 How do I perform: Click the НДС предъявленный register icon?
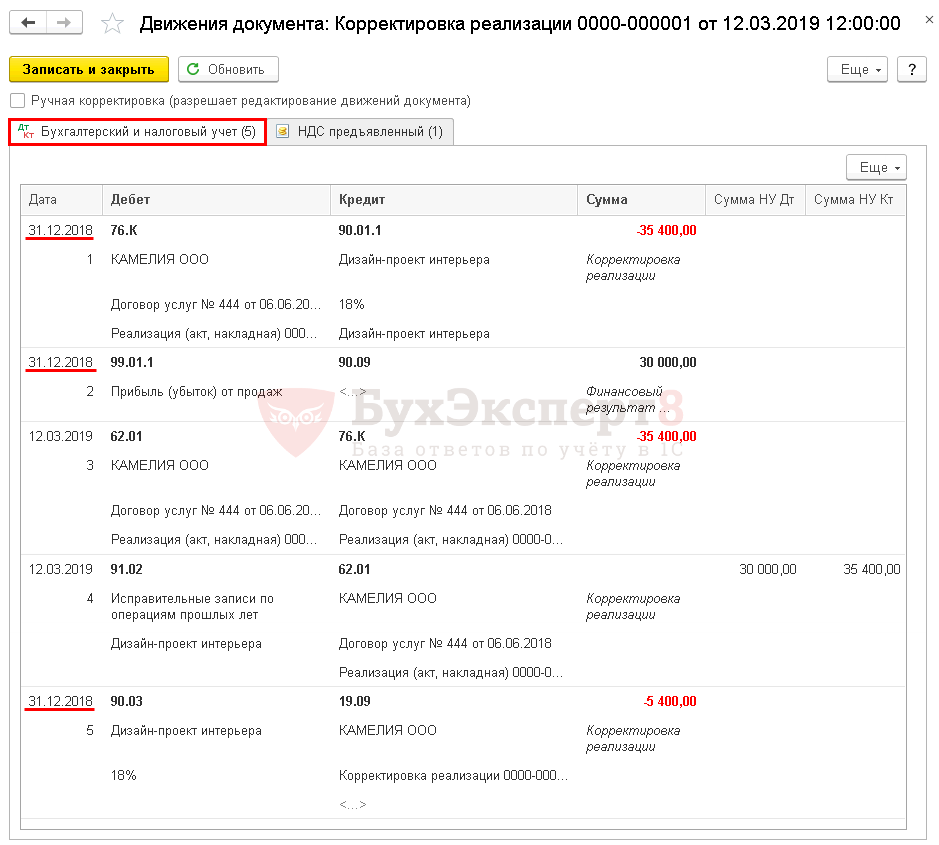pyautogui.click(x=283, y=132)
